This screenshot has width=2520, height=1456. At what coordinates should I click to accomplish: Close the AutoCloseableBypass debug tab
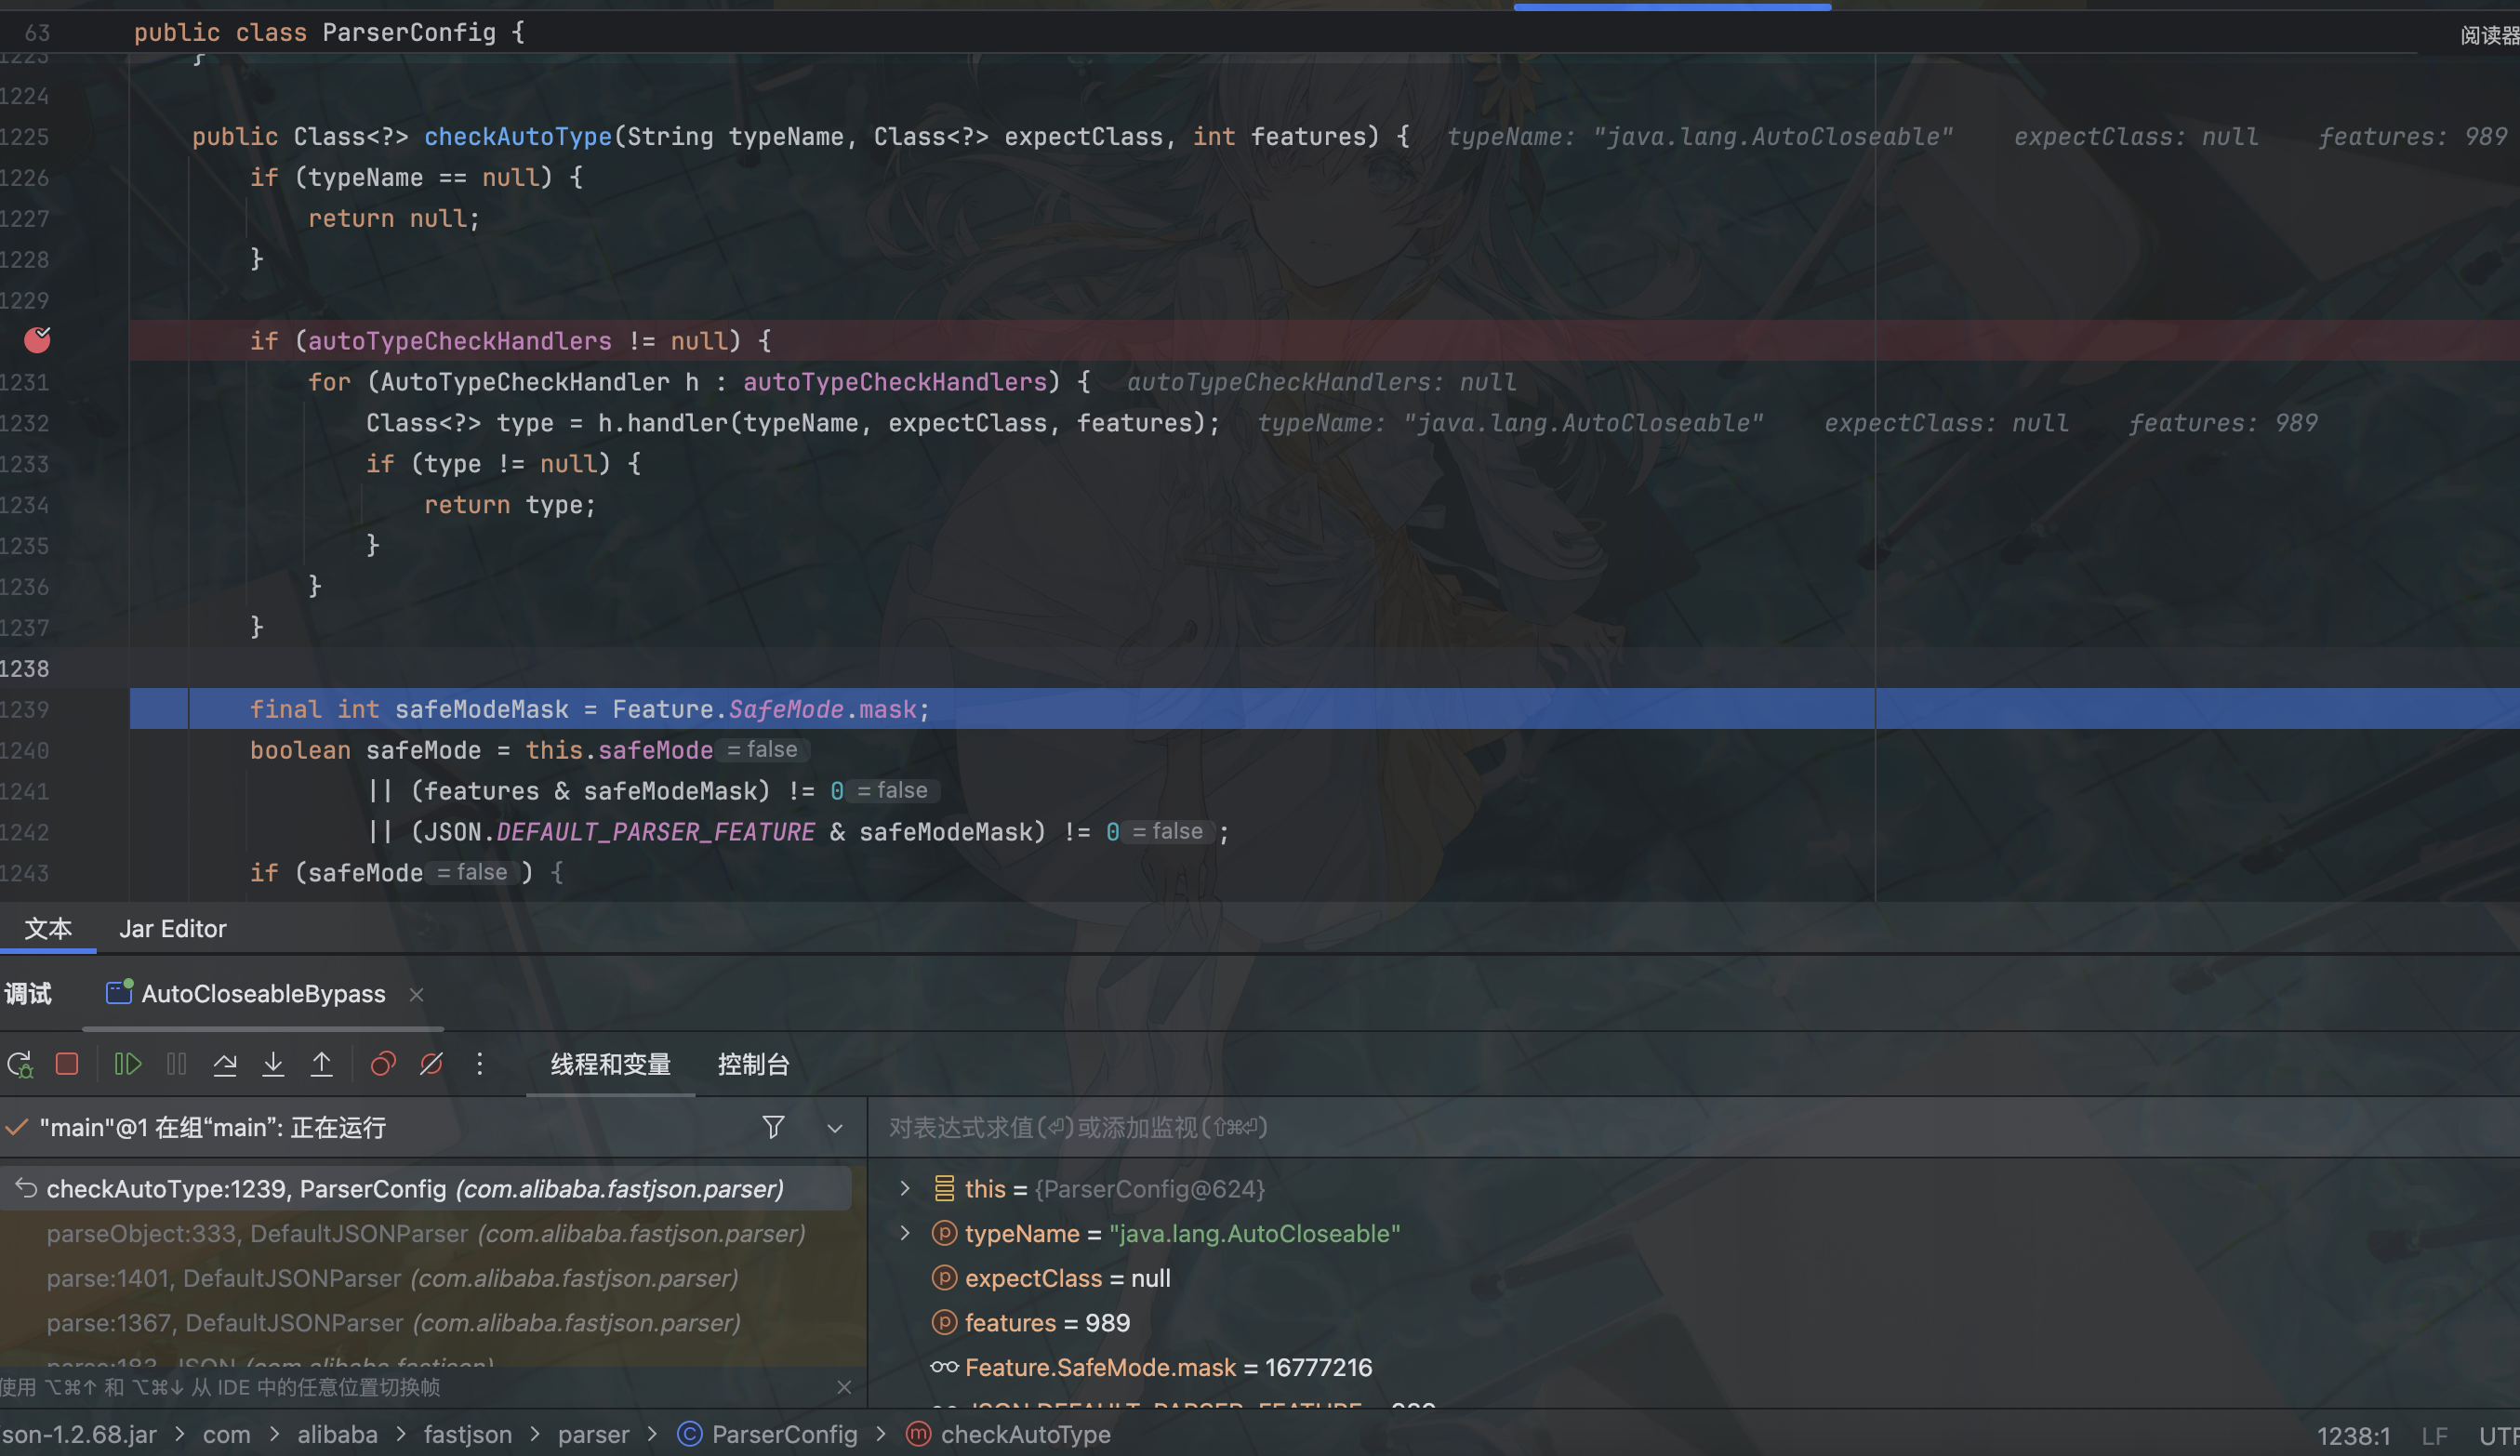[417, 995]
